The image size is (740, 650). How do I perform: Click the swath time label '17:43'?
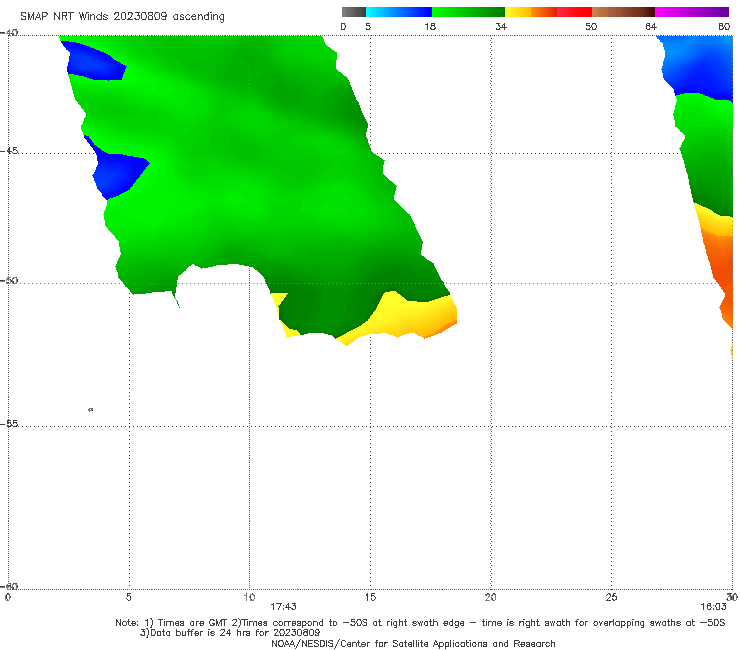click(283, 607)
